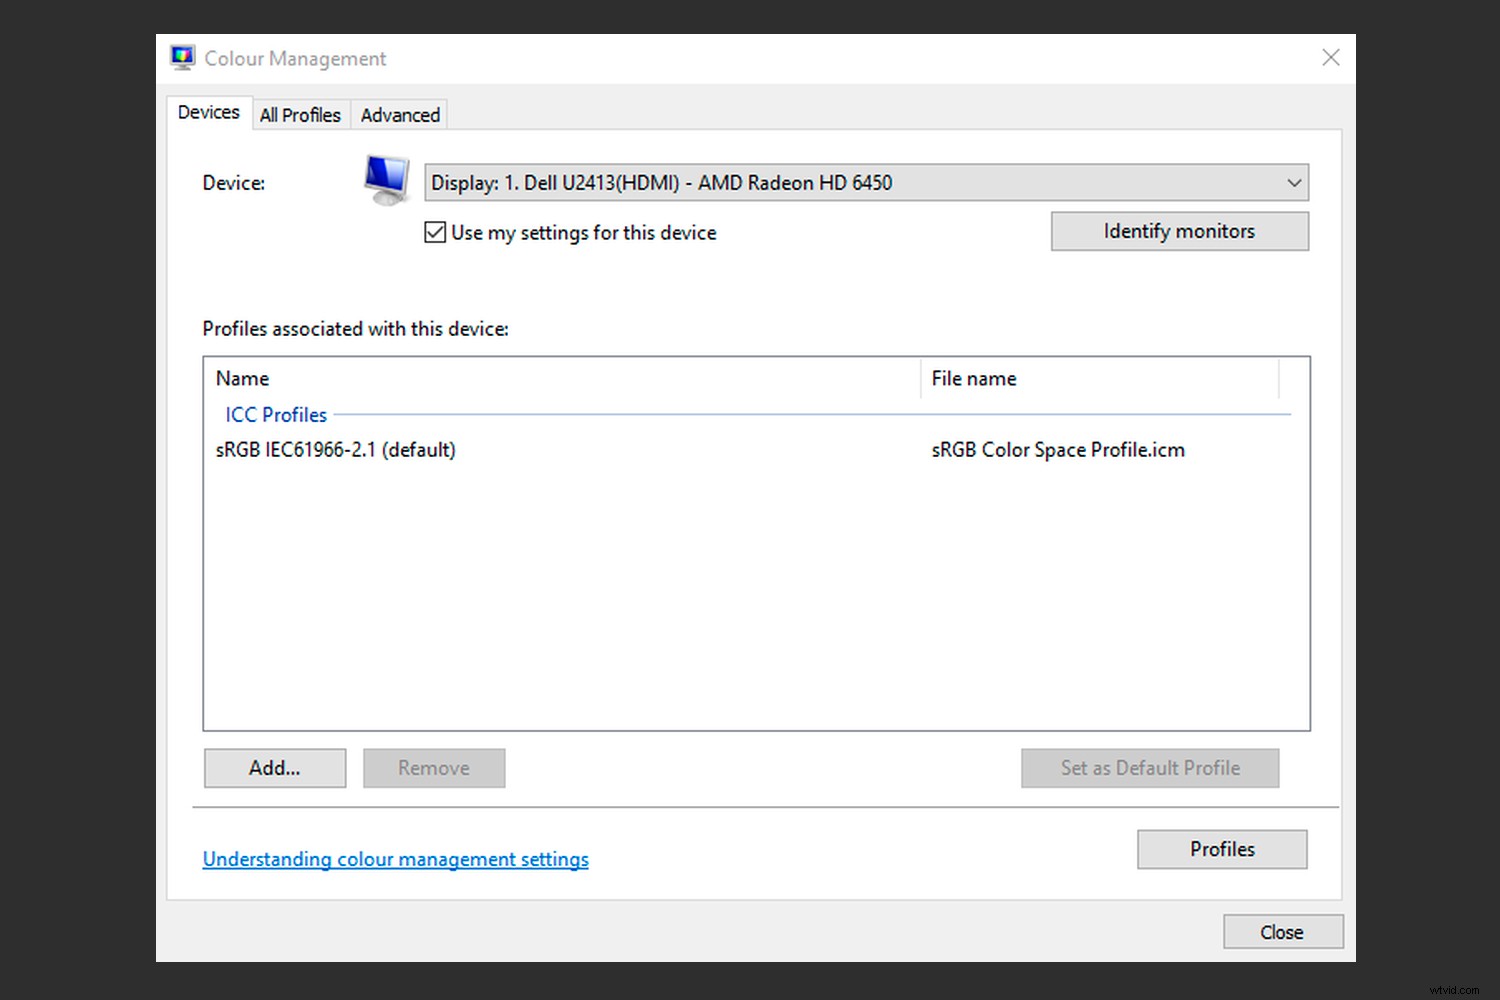Select sRGB IEC61966-2.1 (default) profile row
This screenshot has width=1500, height=1000.
point(336,450)
